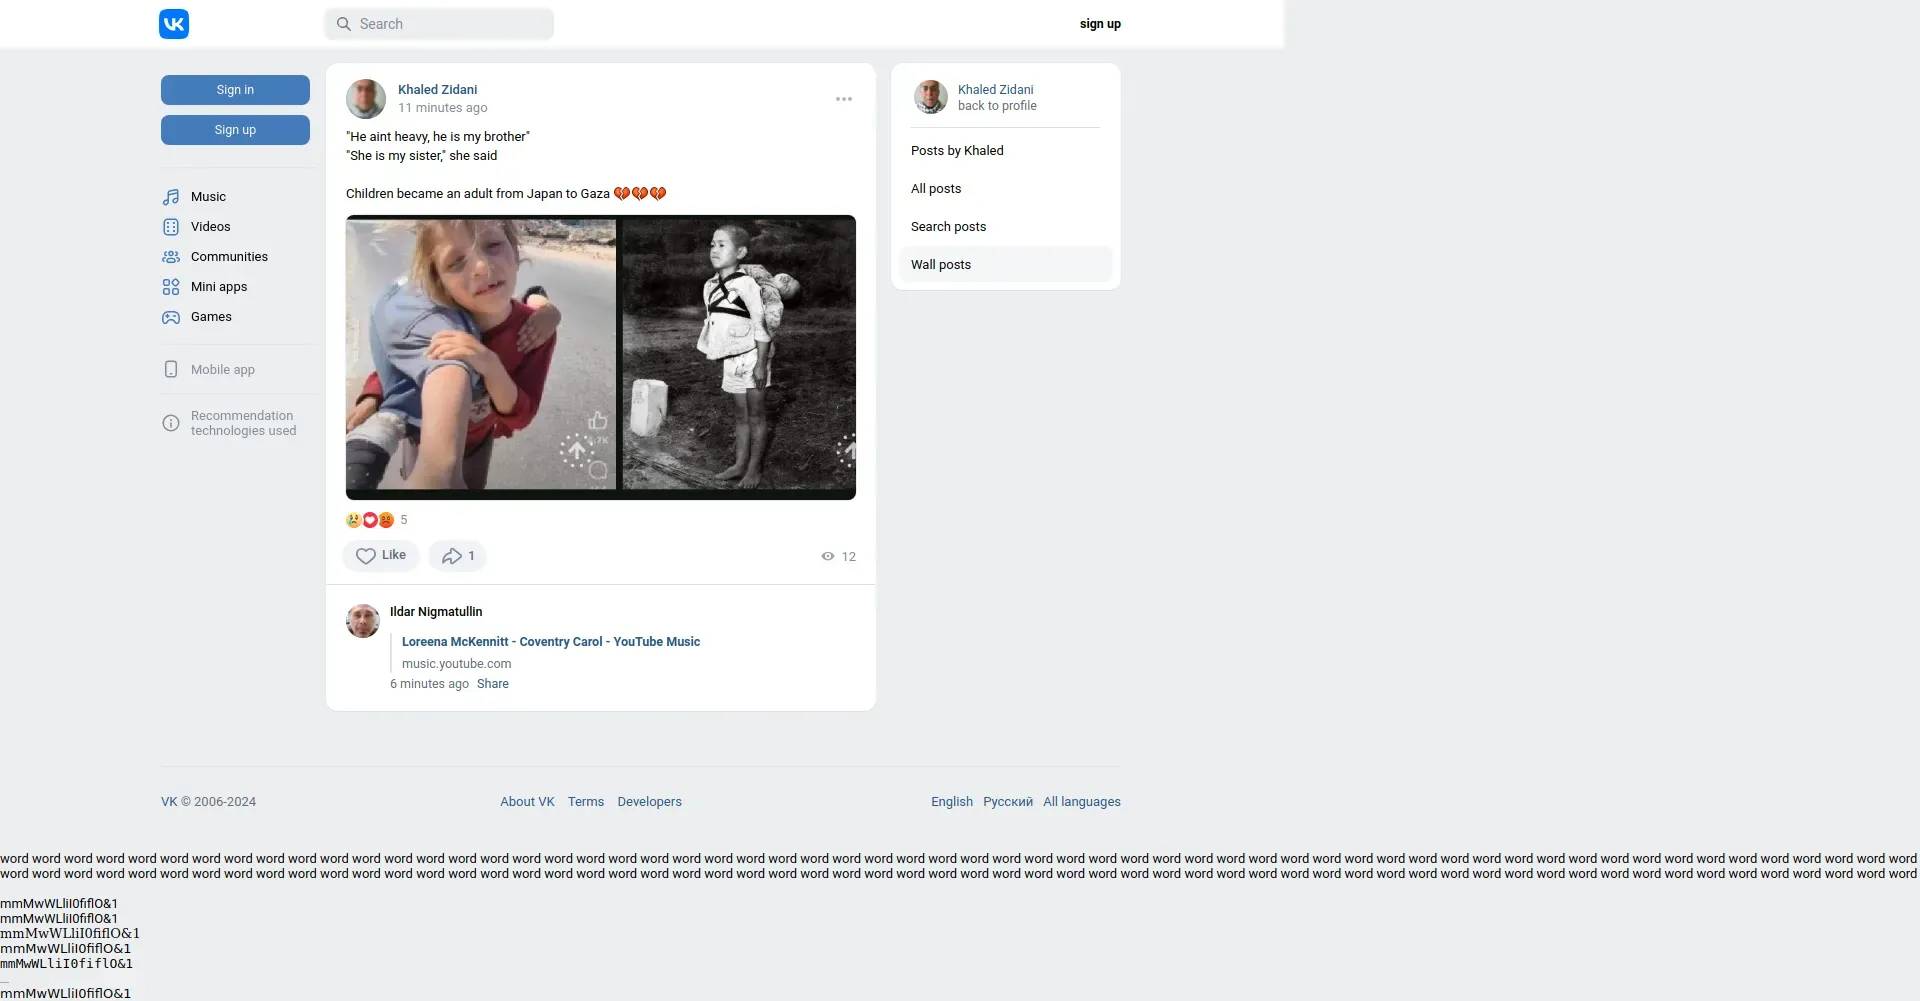This screenshot has height=1001, width=1920.
Task: Switch language to Русский
Action: (x=1008, y=802)
